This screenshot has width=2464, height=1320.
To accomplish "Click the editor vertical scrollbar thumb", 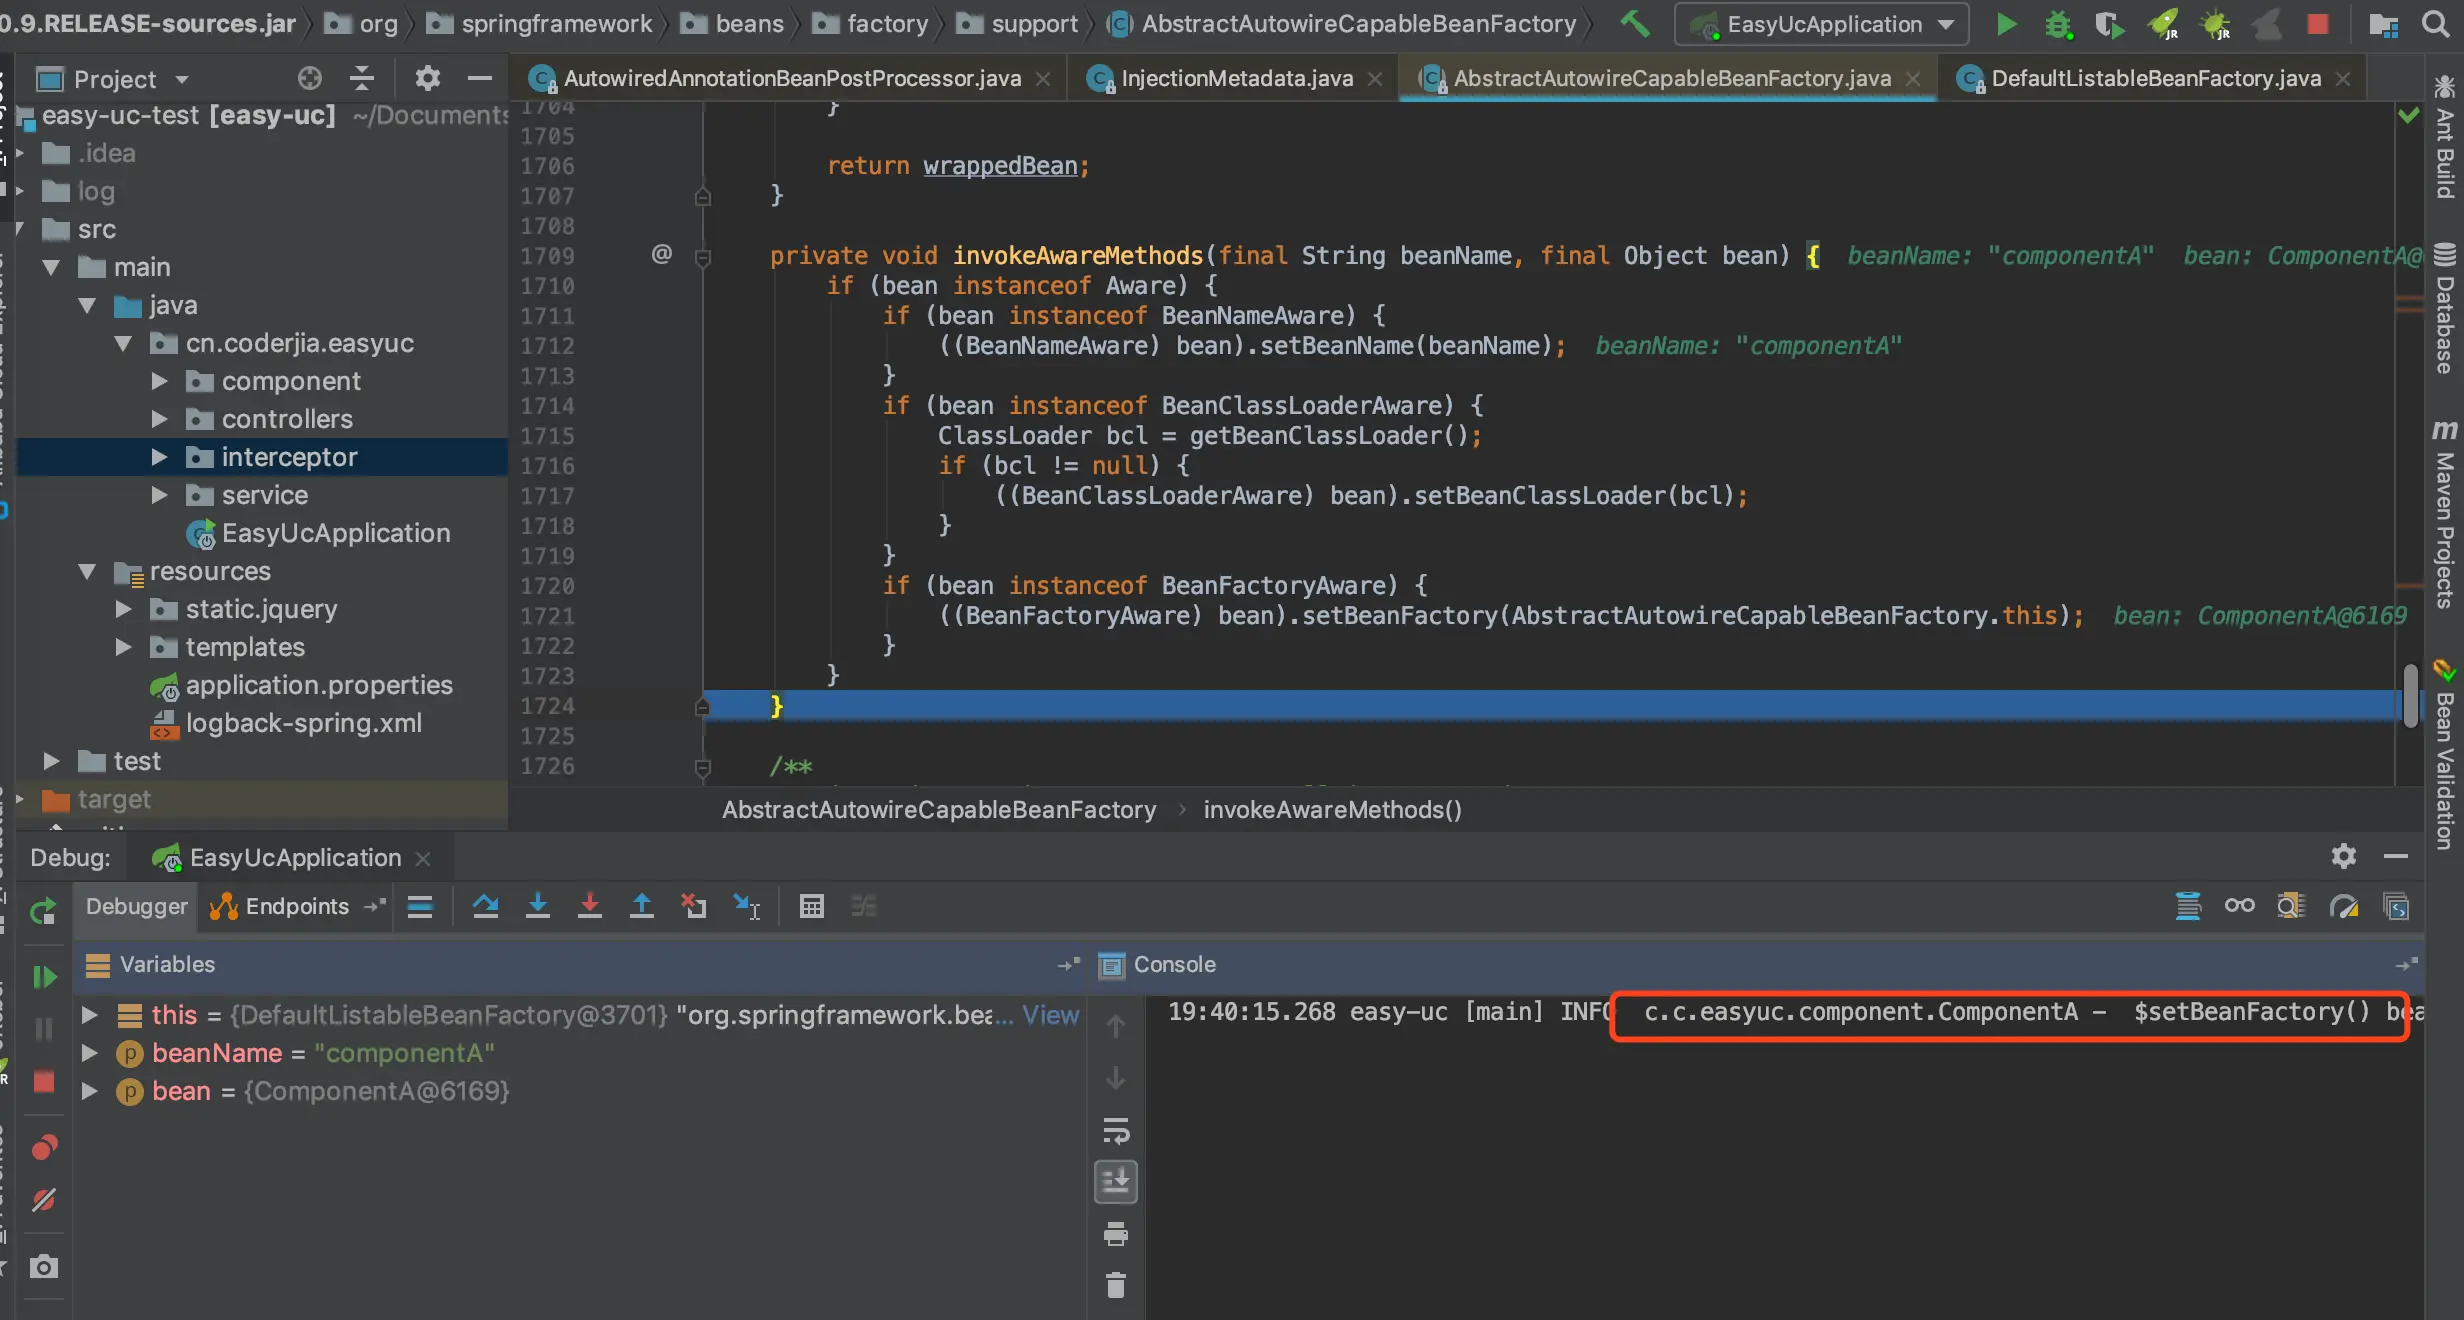I will tap(2411, 694).
